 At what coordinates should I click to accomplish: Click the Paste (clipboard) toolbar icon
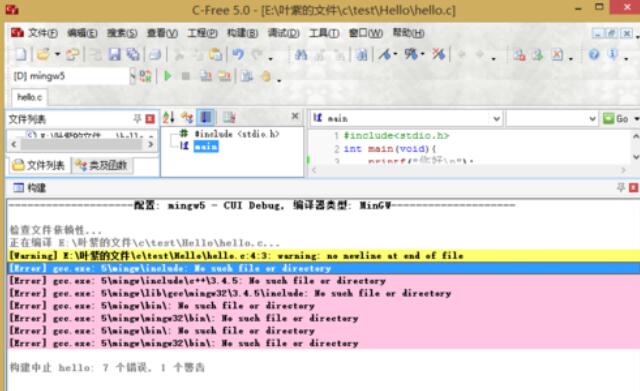(216, 54)
